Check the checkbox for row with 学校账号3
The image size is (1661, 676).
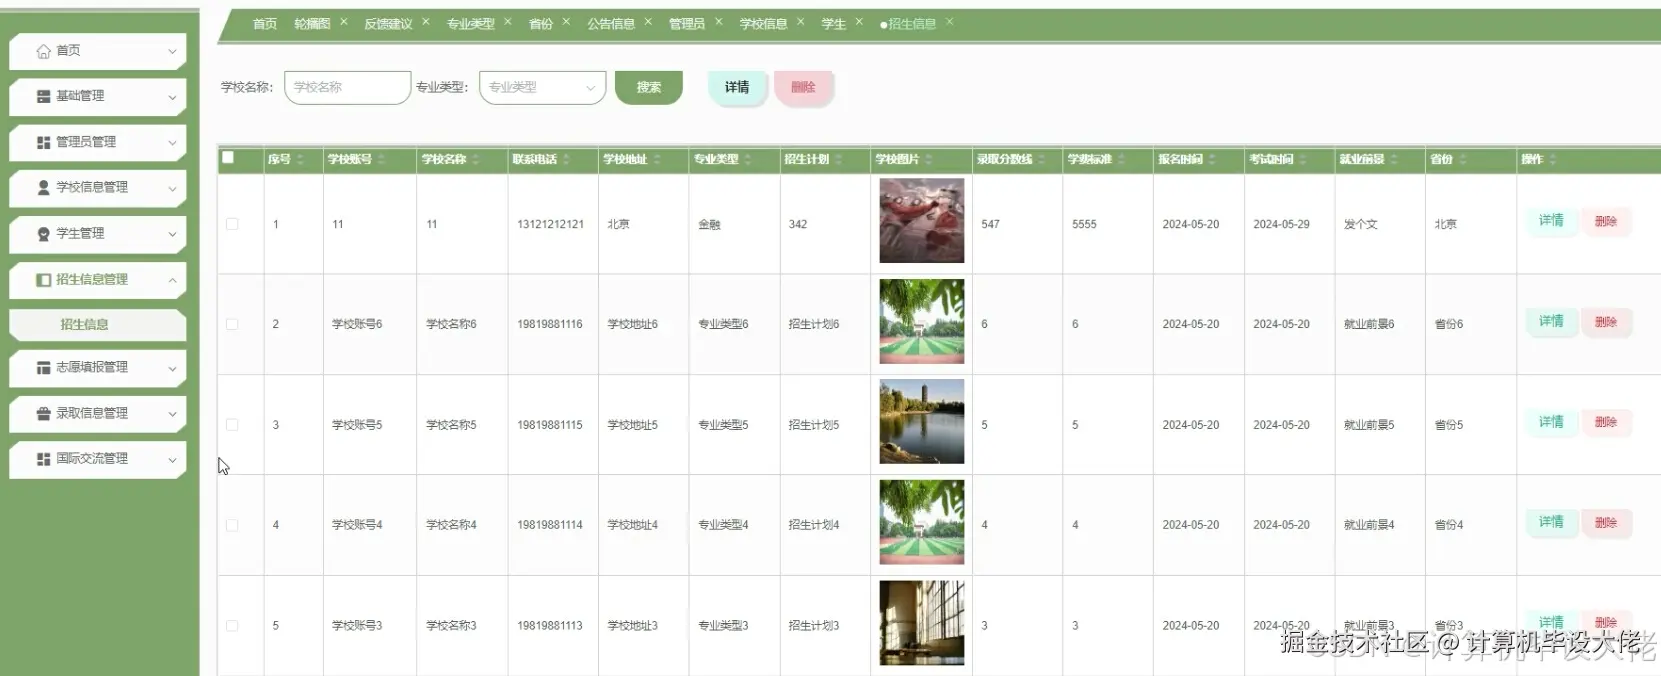[x=232, y=626]
